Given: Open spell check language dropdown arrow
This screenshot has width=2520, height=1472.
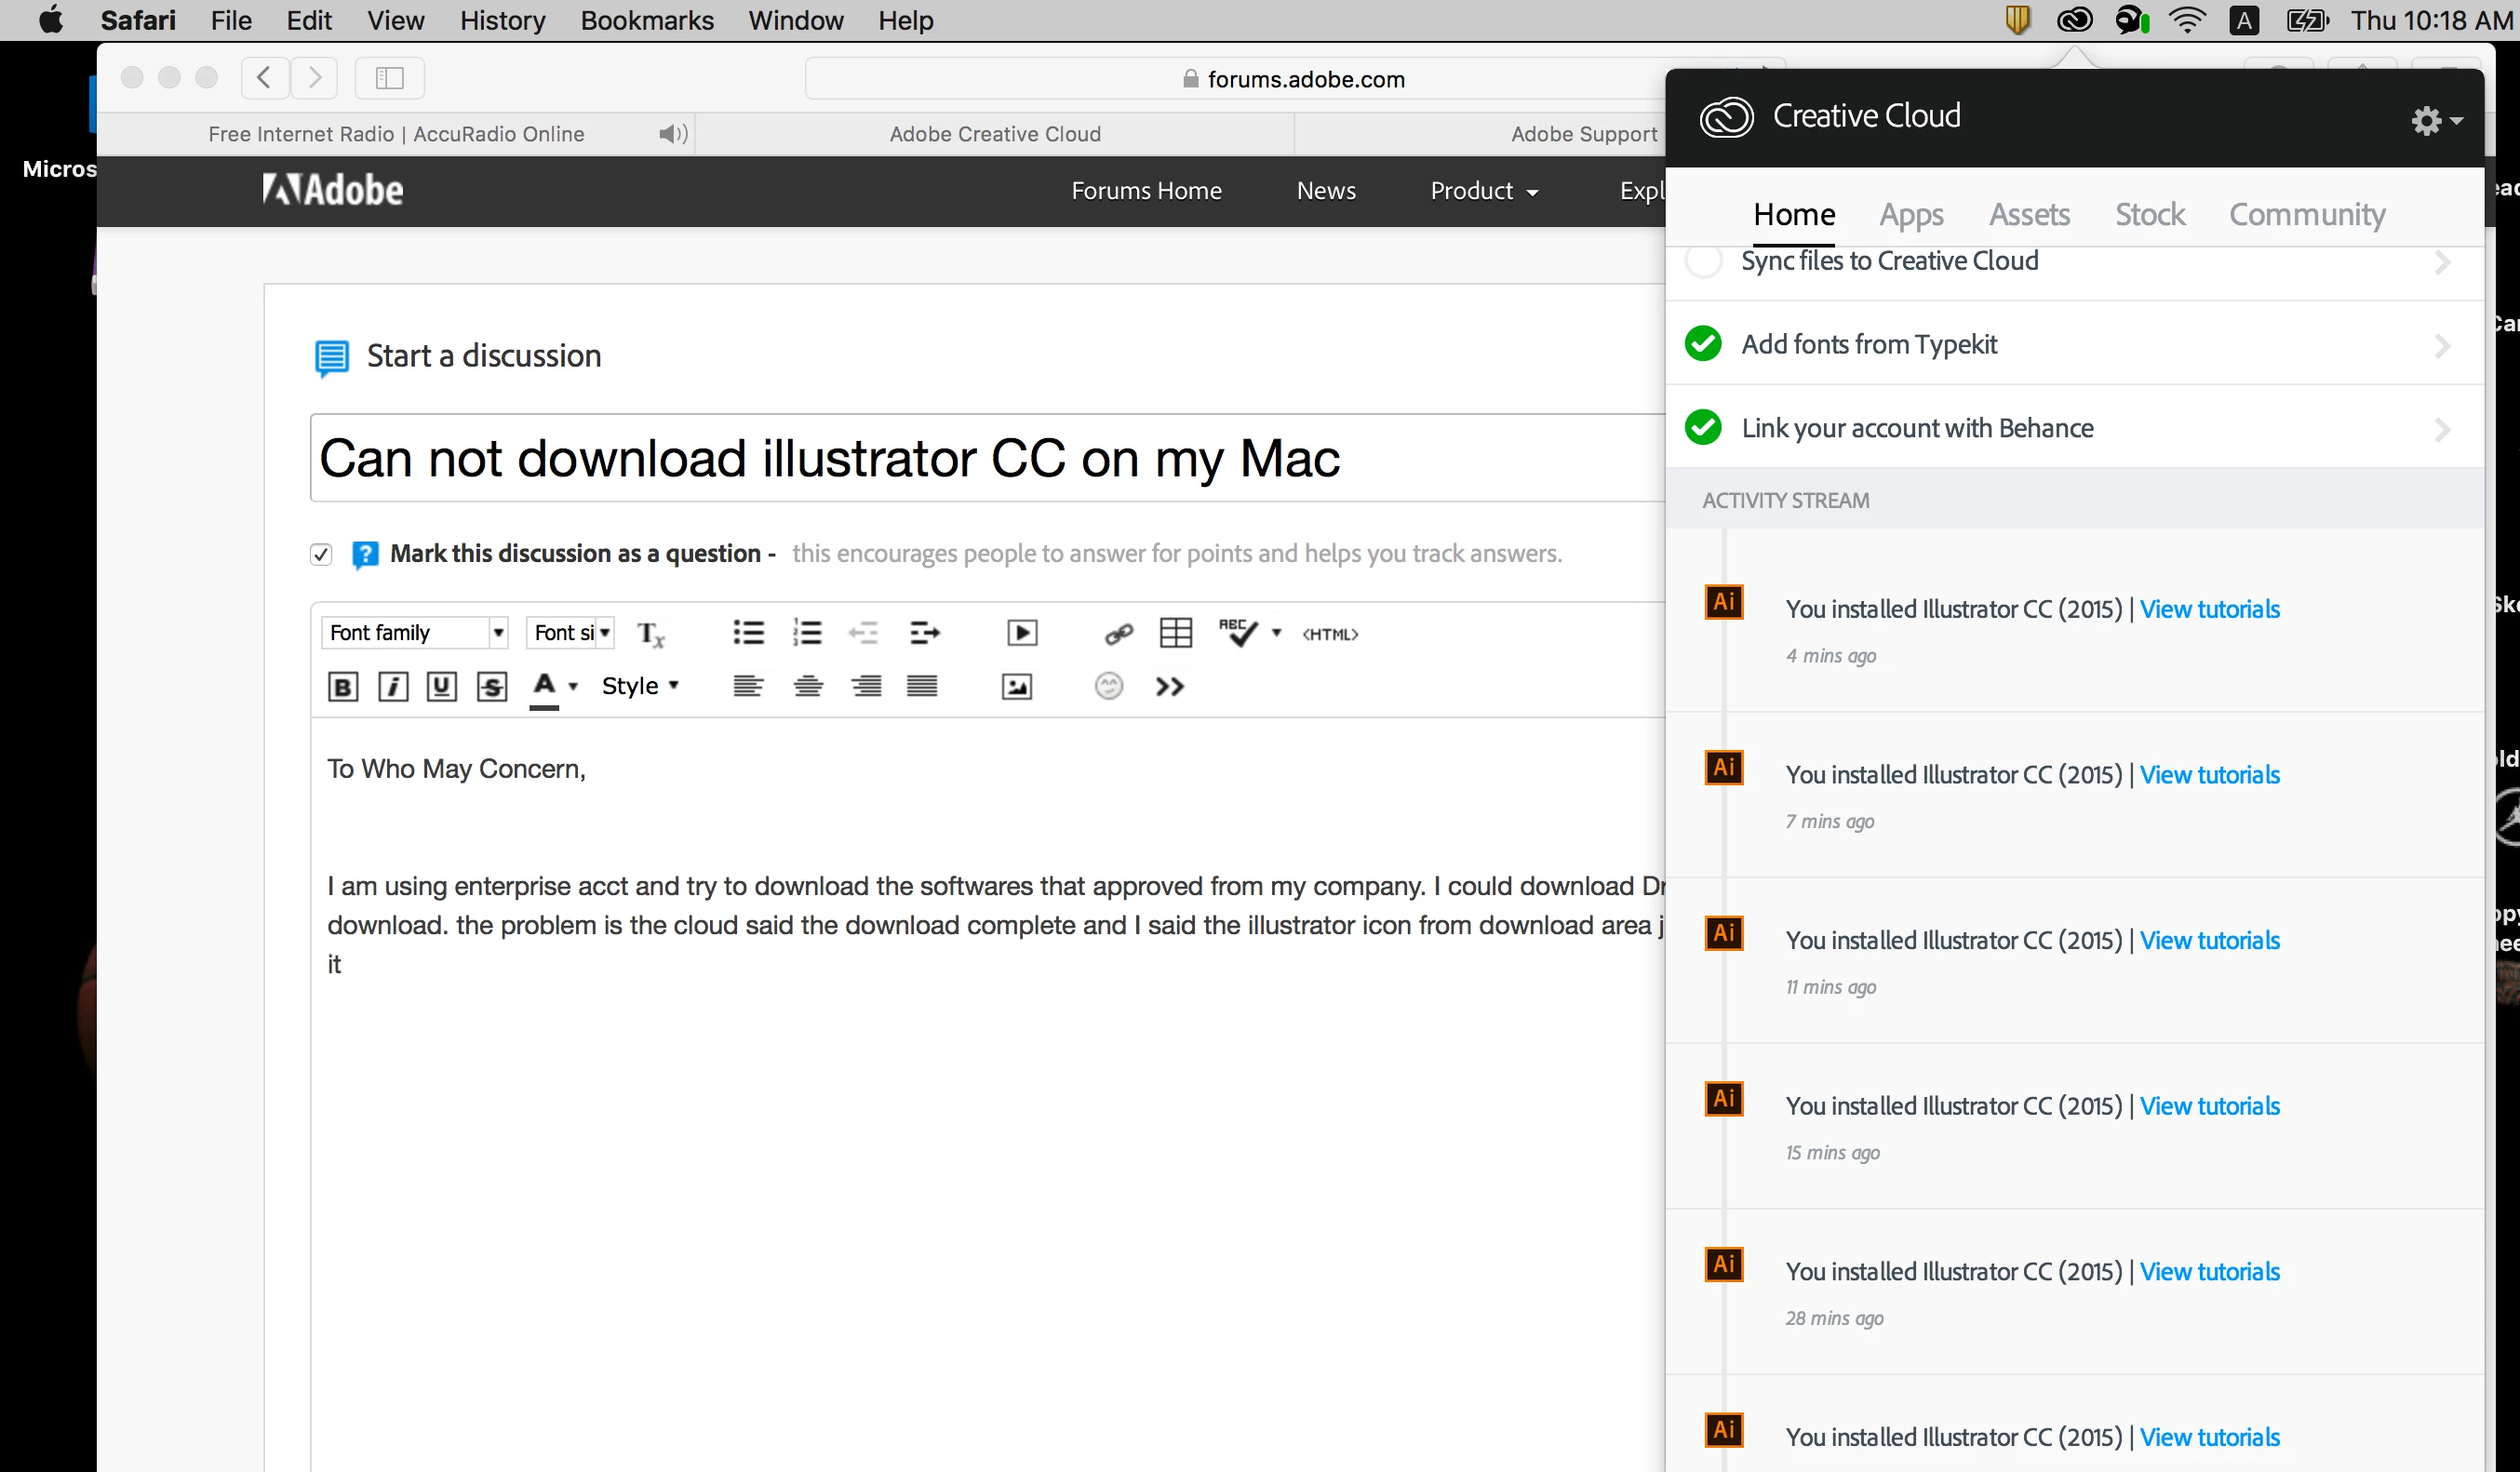Looking at the screenshot, I should tap(1276, 633).
